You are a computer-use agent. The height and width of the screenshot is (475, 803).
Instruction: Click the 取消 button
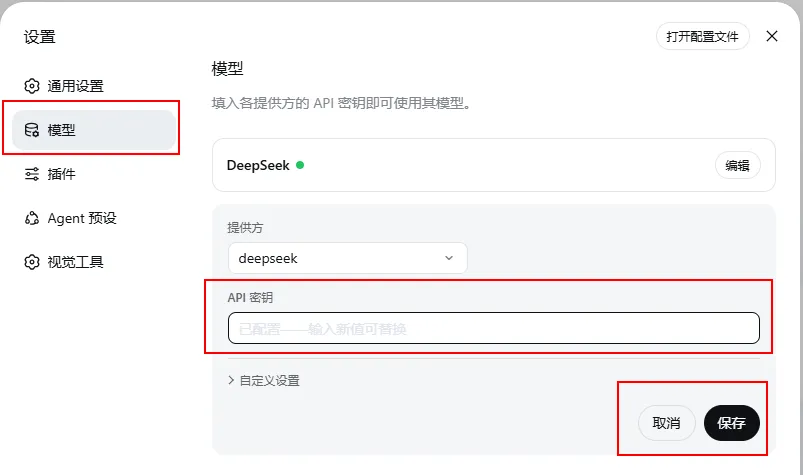pos(666,423)
